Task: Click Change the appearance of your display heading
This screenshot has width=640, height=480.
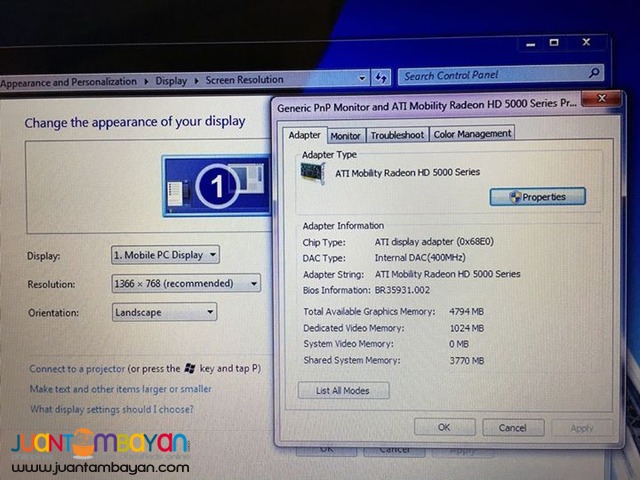Action: tap(135, 122)
